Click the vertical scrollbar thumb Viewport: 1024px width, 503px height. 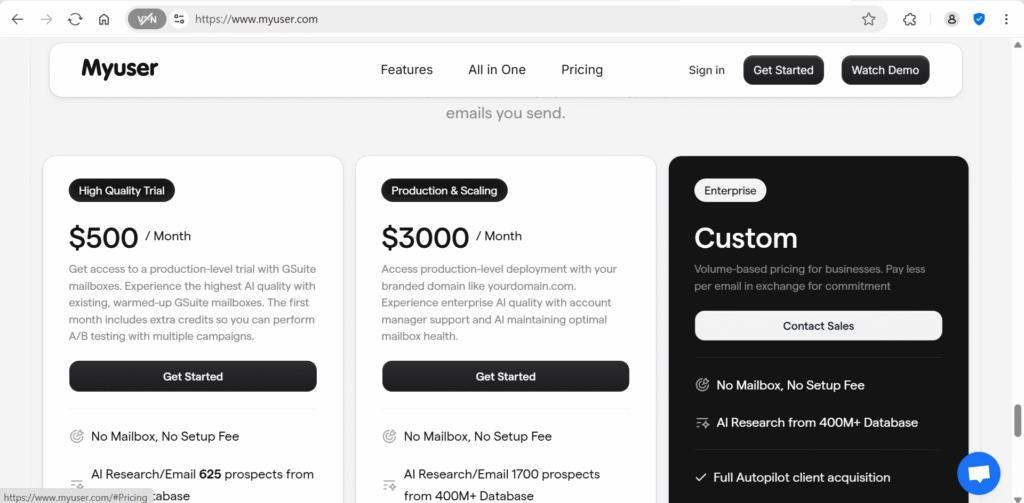pyautogui.click(x=1017, y=421)
